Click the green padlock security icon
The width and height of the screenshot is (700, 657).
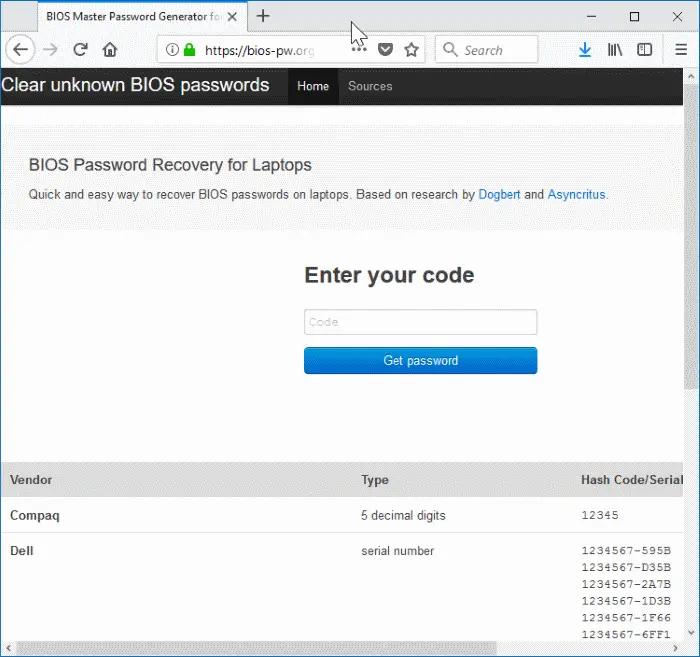[190, 50]
